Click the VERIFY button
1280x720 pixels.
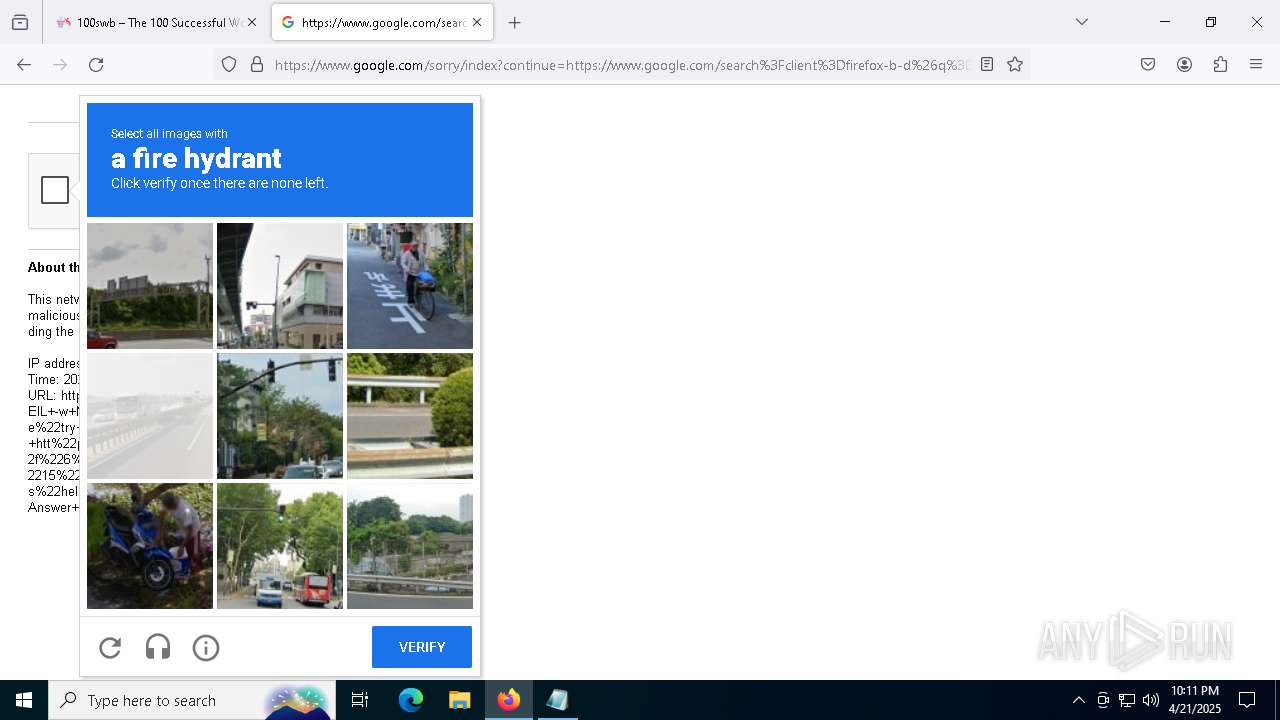tap(422, 647)
